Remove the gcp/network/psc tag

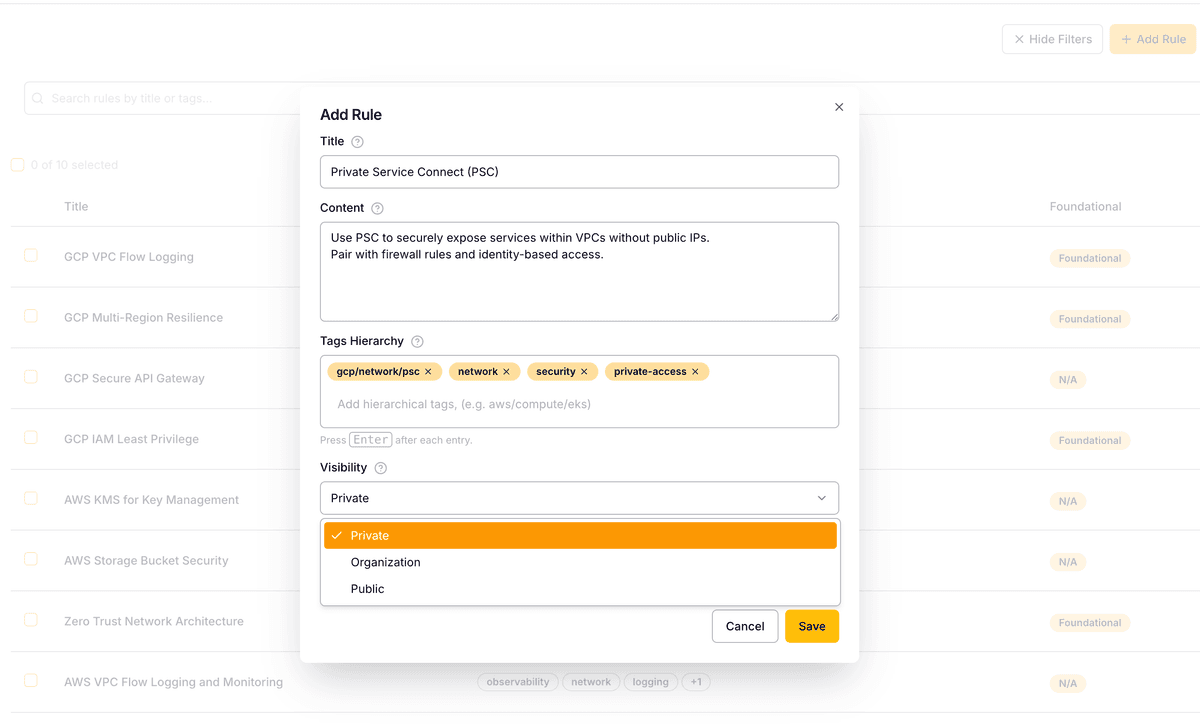point(428,372)
